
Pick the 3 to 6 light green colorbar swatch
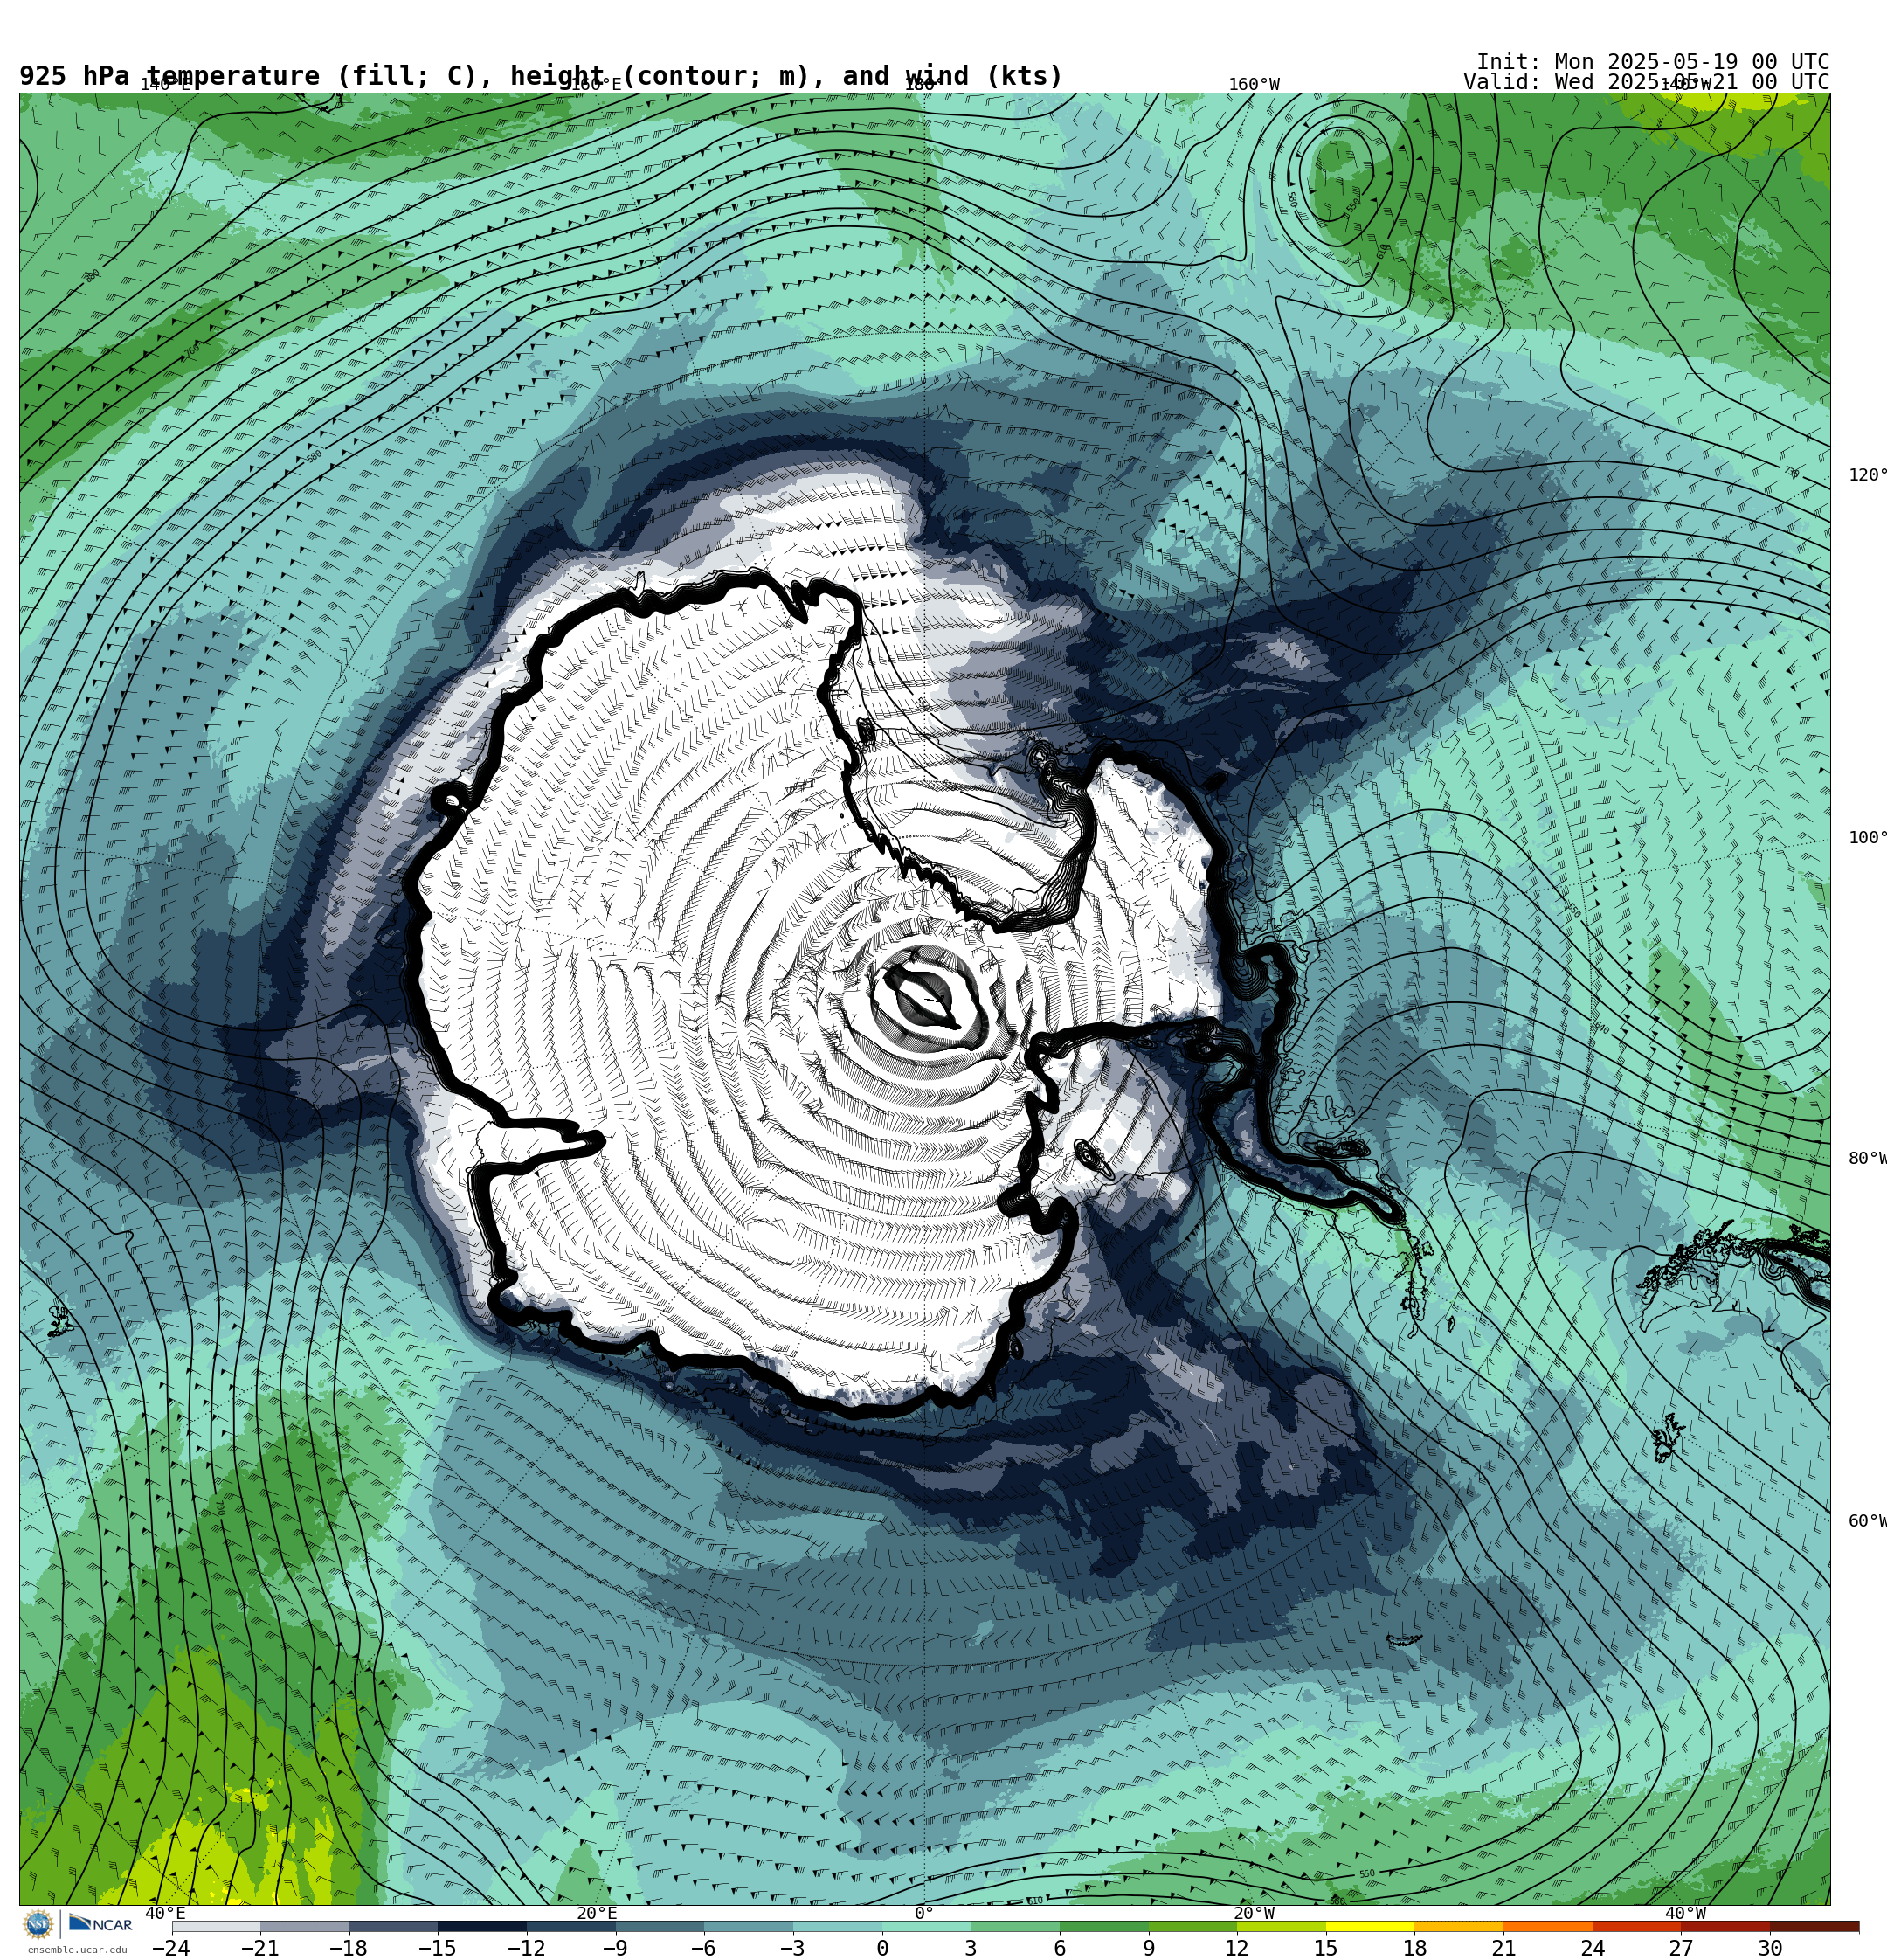coord(1015,1926)
